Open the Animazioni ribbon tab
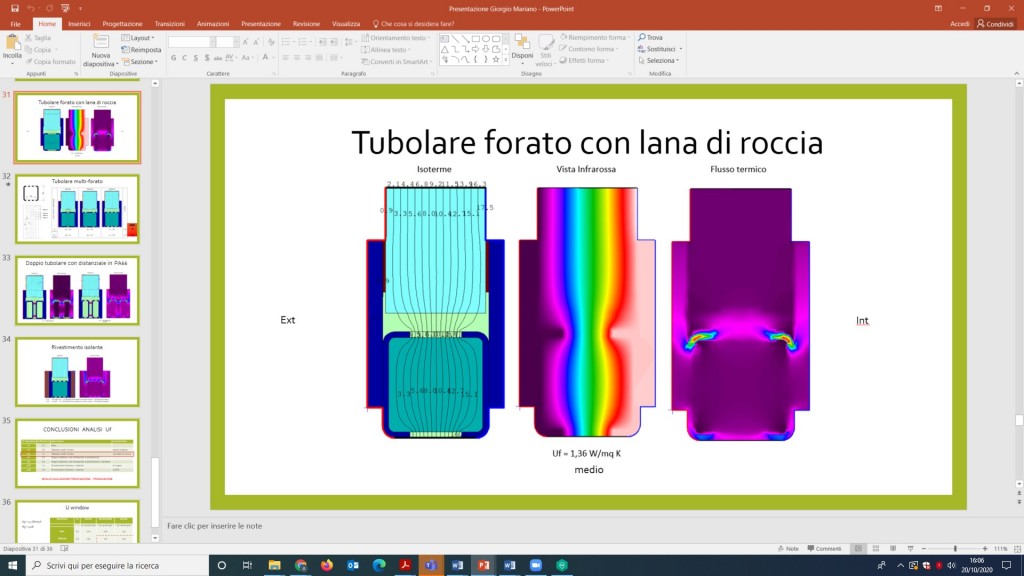 [213, 23]
